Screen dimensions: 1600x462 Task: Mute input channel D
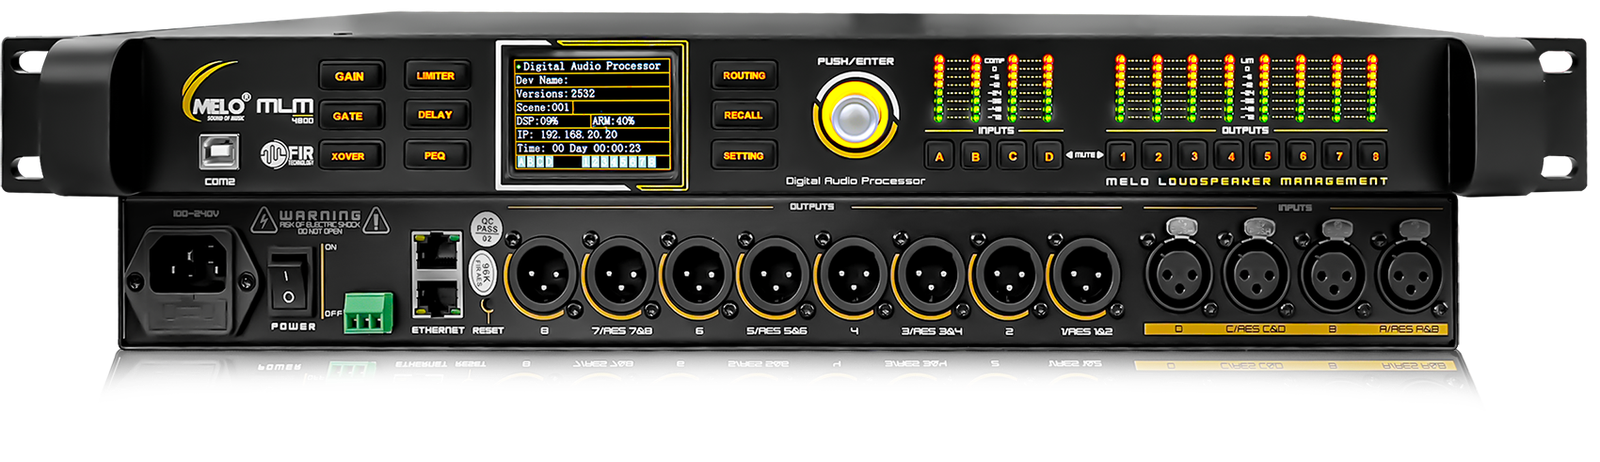pyautogui.click(x=1049, y=156)
